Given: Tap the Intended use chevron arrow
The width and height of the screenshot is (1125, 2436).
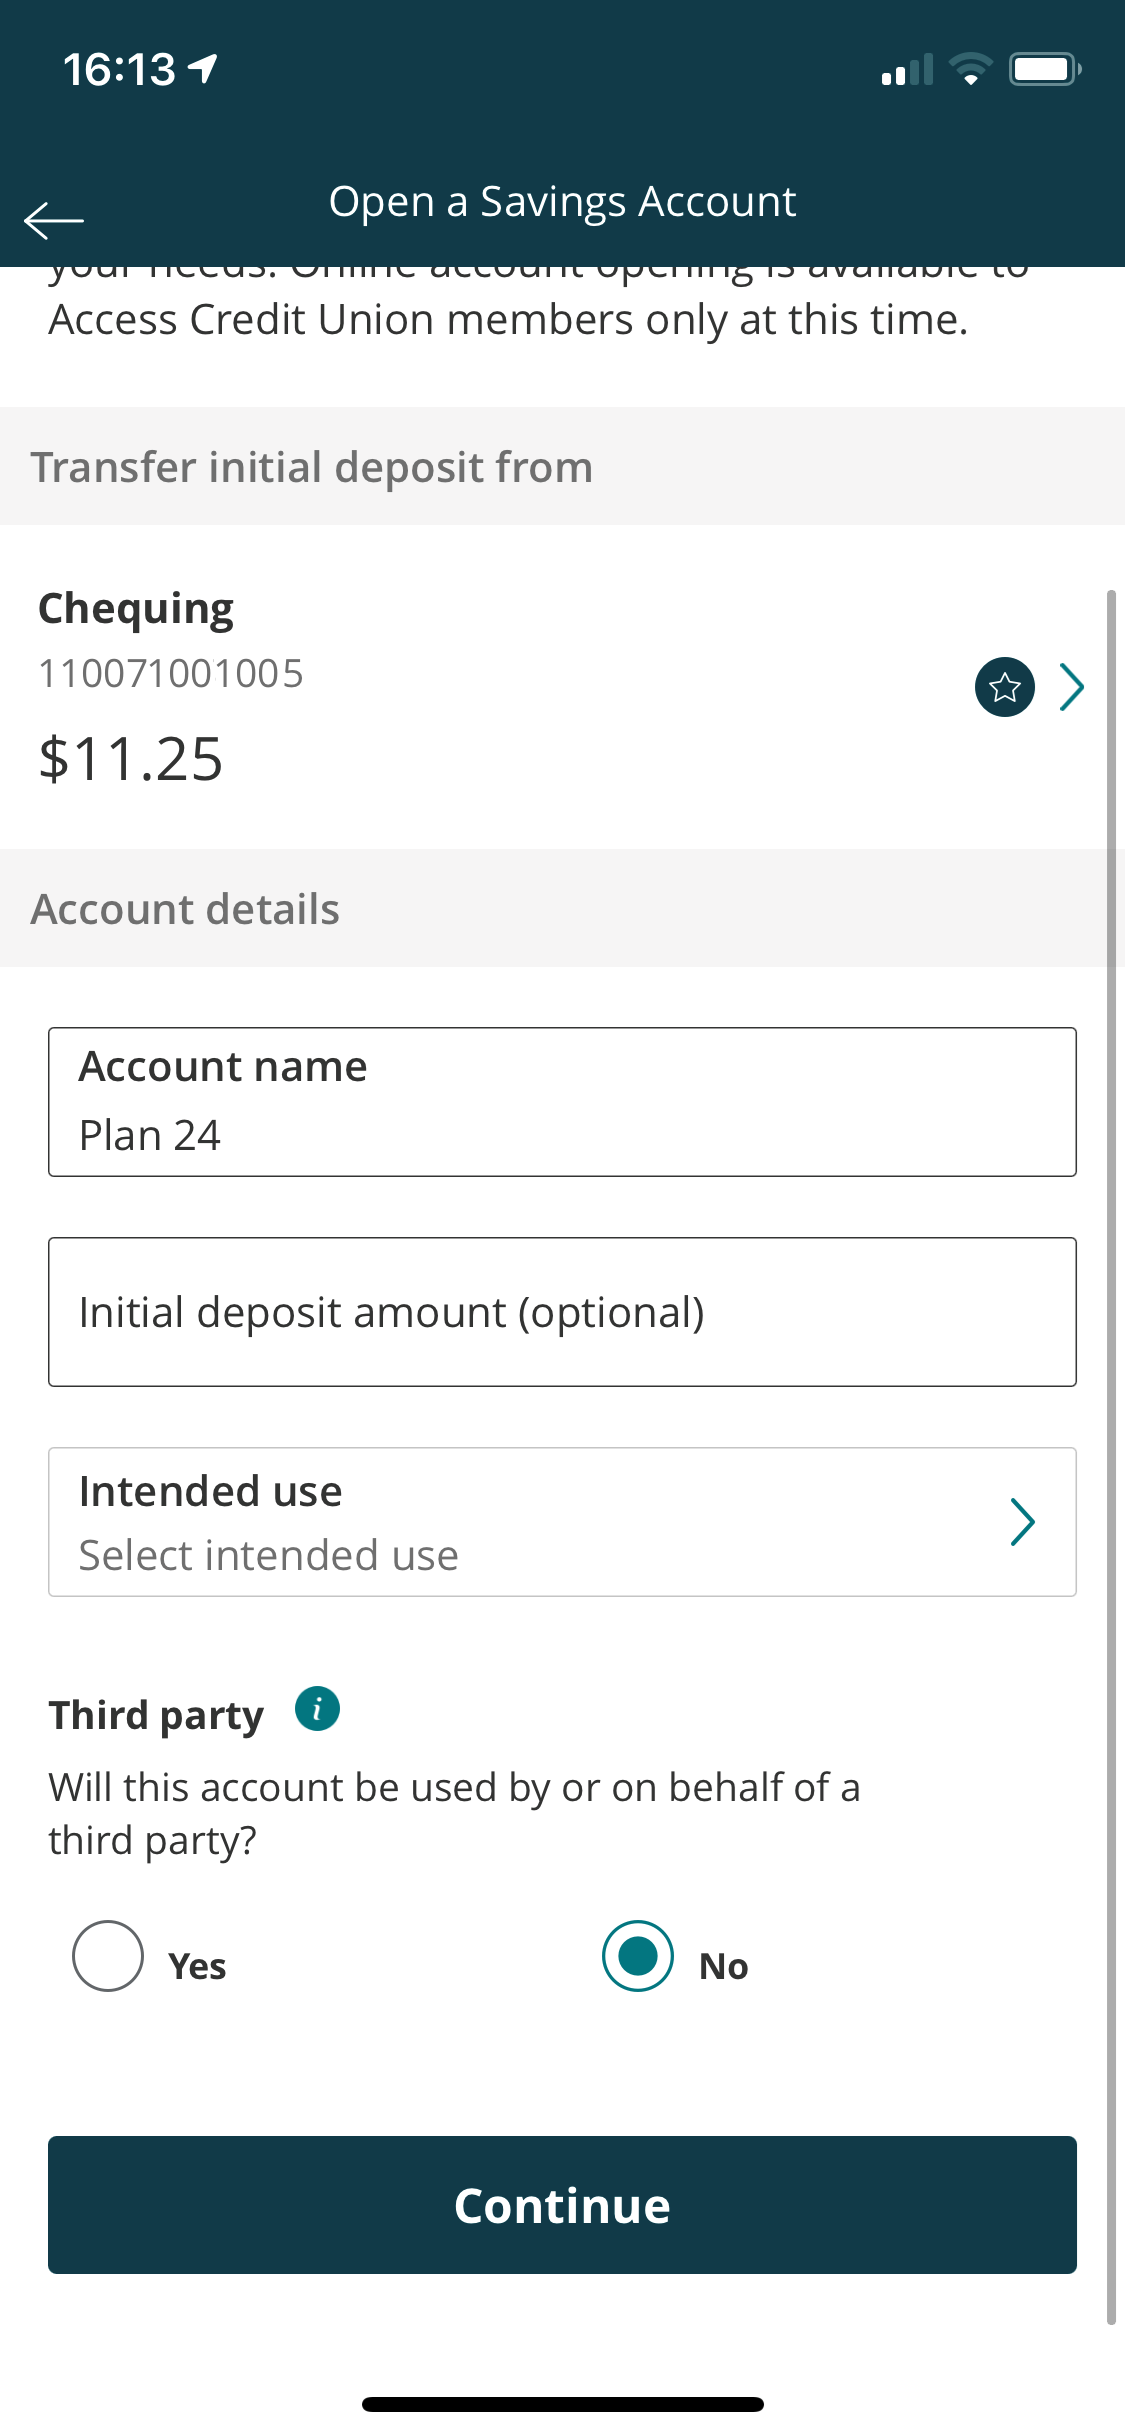Looking at the screenshot, I should pos(1022,1522).
